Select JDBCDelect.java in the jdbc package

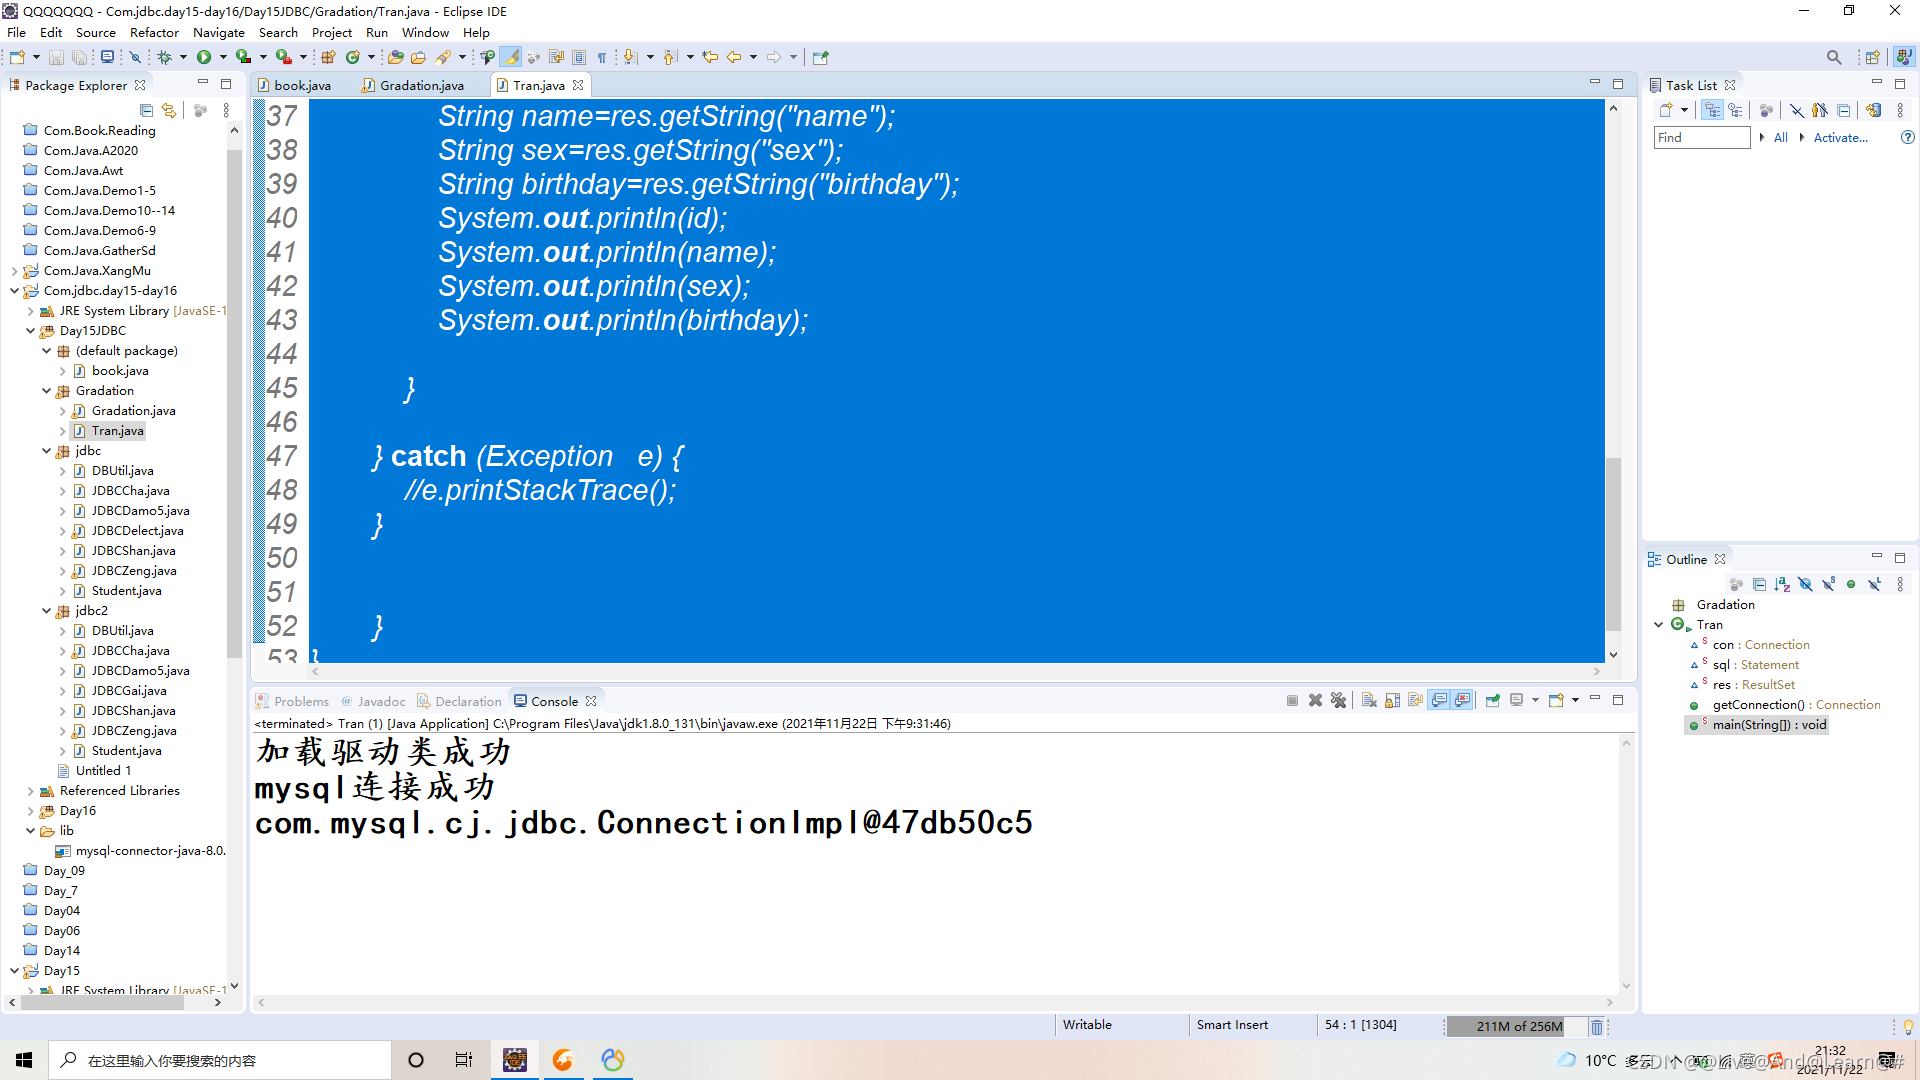(x=137, y=531)
